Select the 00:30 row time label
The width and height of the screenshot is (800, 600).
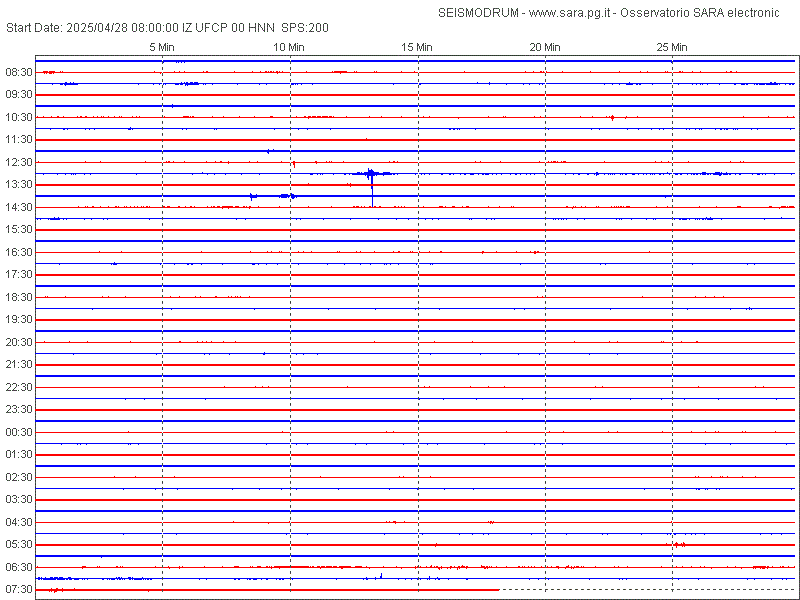pyautogui.click(x=19, y=432)
